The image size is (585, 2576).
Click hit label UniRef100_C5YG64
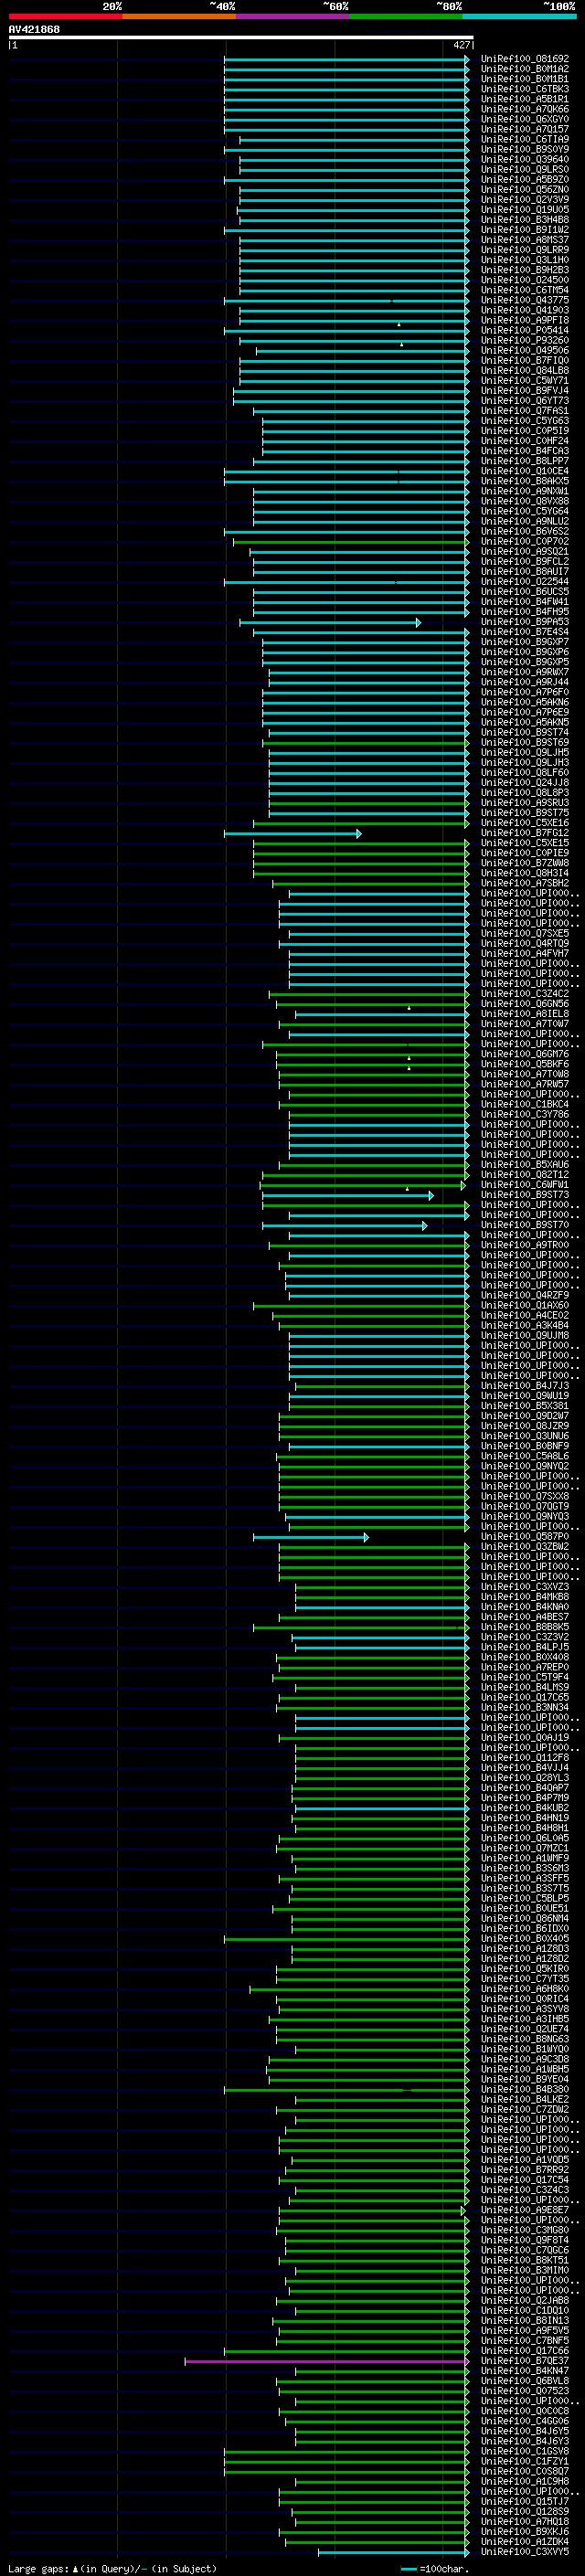(524, 511)
